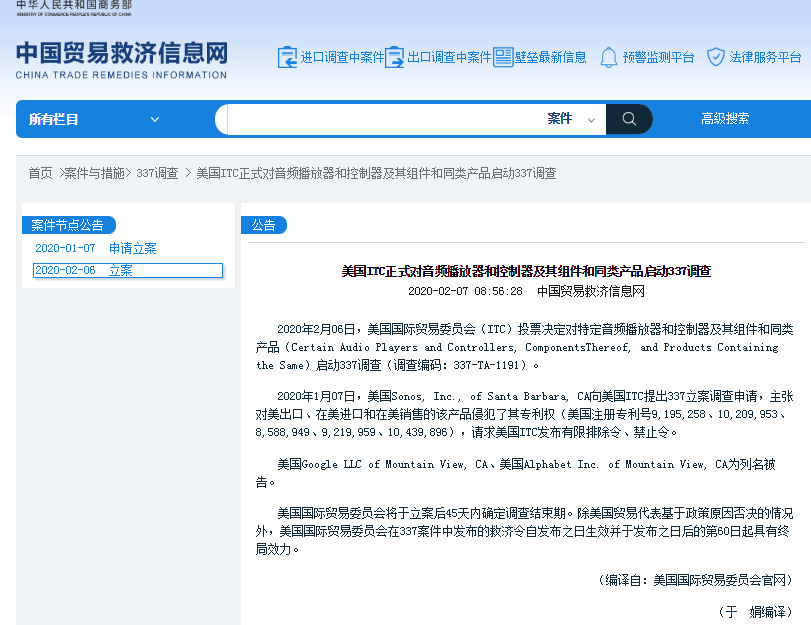Viewport: 811px width, 625px height.
Task: Click the trade barrier news icon
Action: click(503, 57)
